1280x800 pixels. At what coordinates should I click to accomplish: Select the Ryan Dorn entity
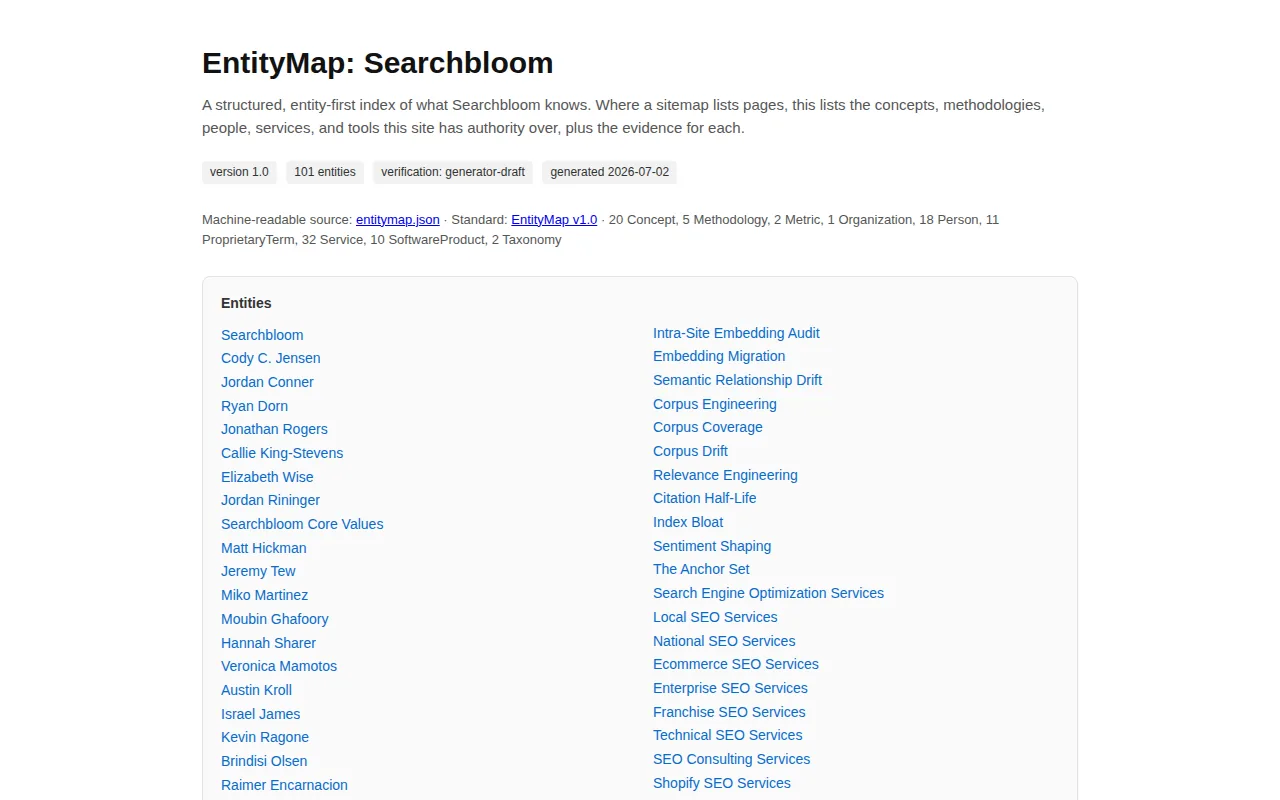254,406
